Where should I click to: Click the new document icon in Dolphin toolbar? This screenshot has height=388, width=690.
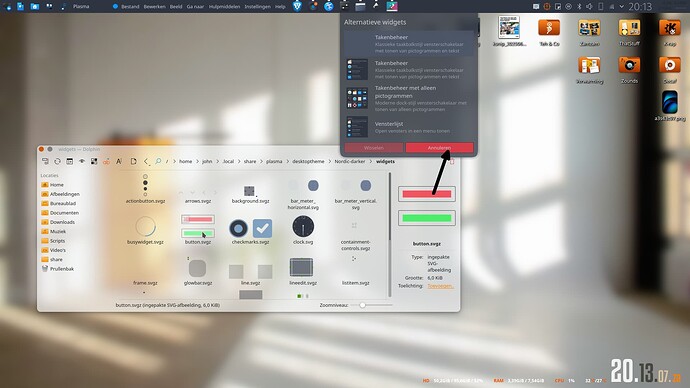[133, 161]
